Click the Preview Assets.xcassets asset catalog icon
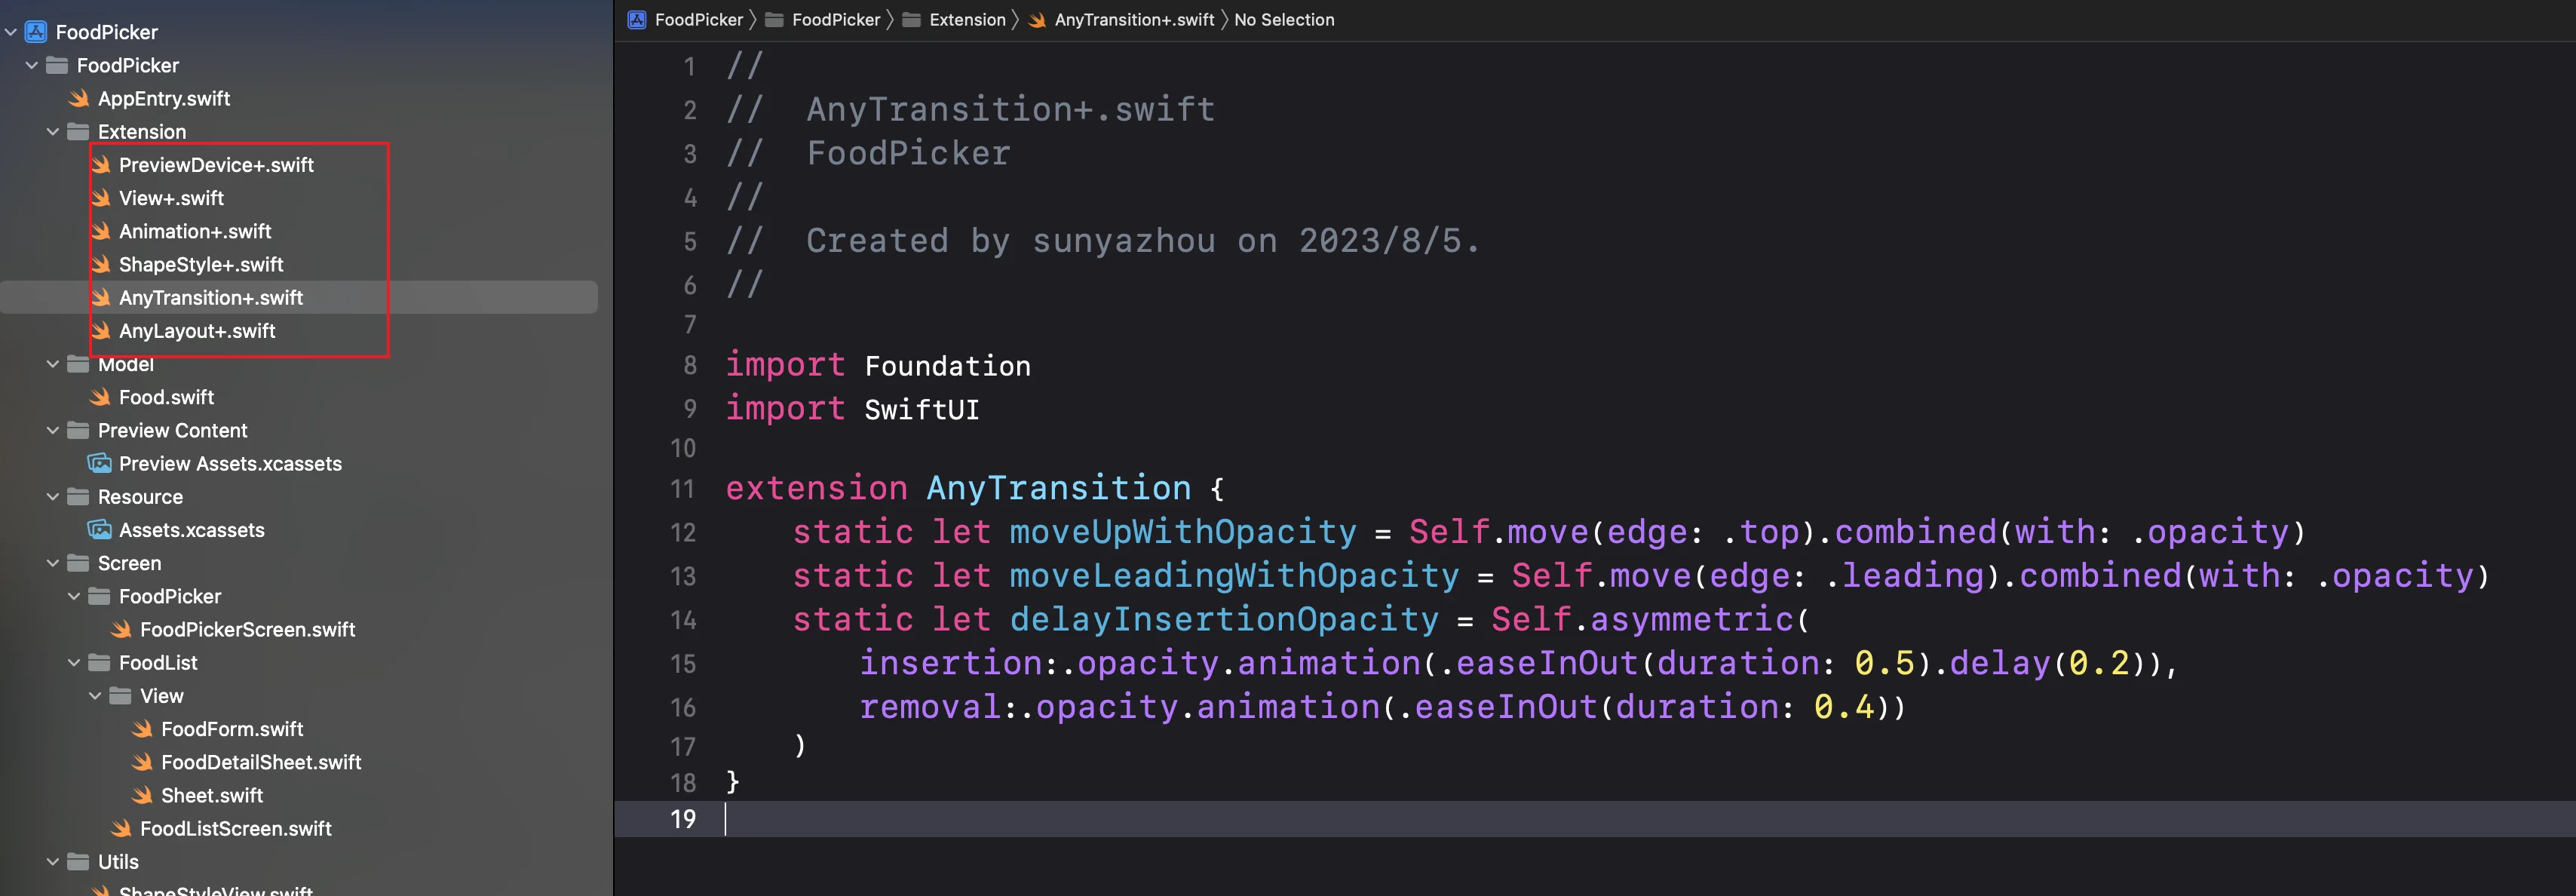Screen dimensions: 2576x896 tap(100, 463)
